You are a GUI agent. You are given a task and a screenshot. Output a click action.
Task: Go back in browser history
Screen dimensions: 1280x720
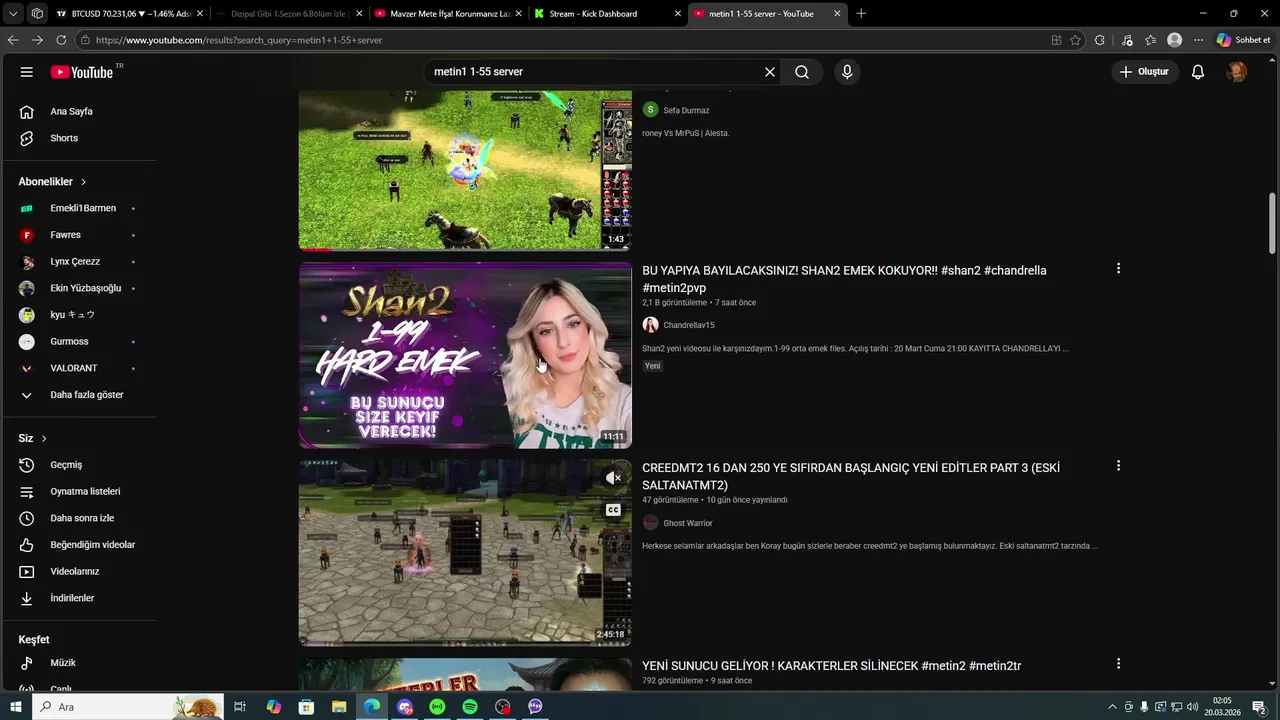(x=13, y=40)
